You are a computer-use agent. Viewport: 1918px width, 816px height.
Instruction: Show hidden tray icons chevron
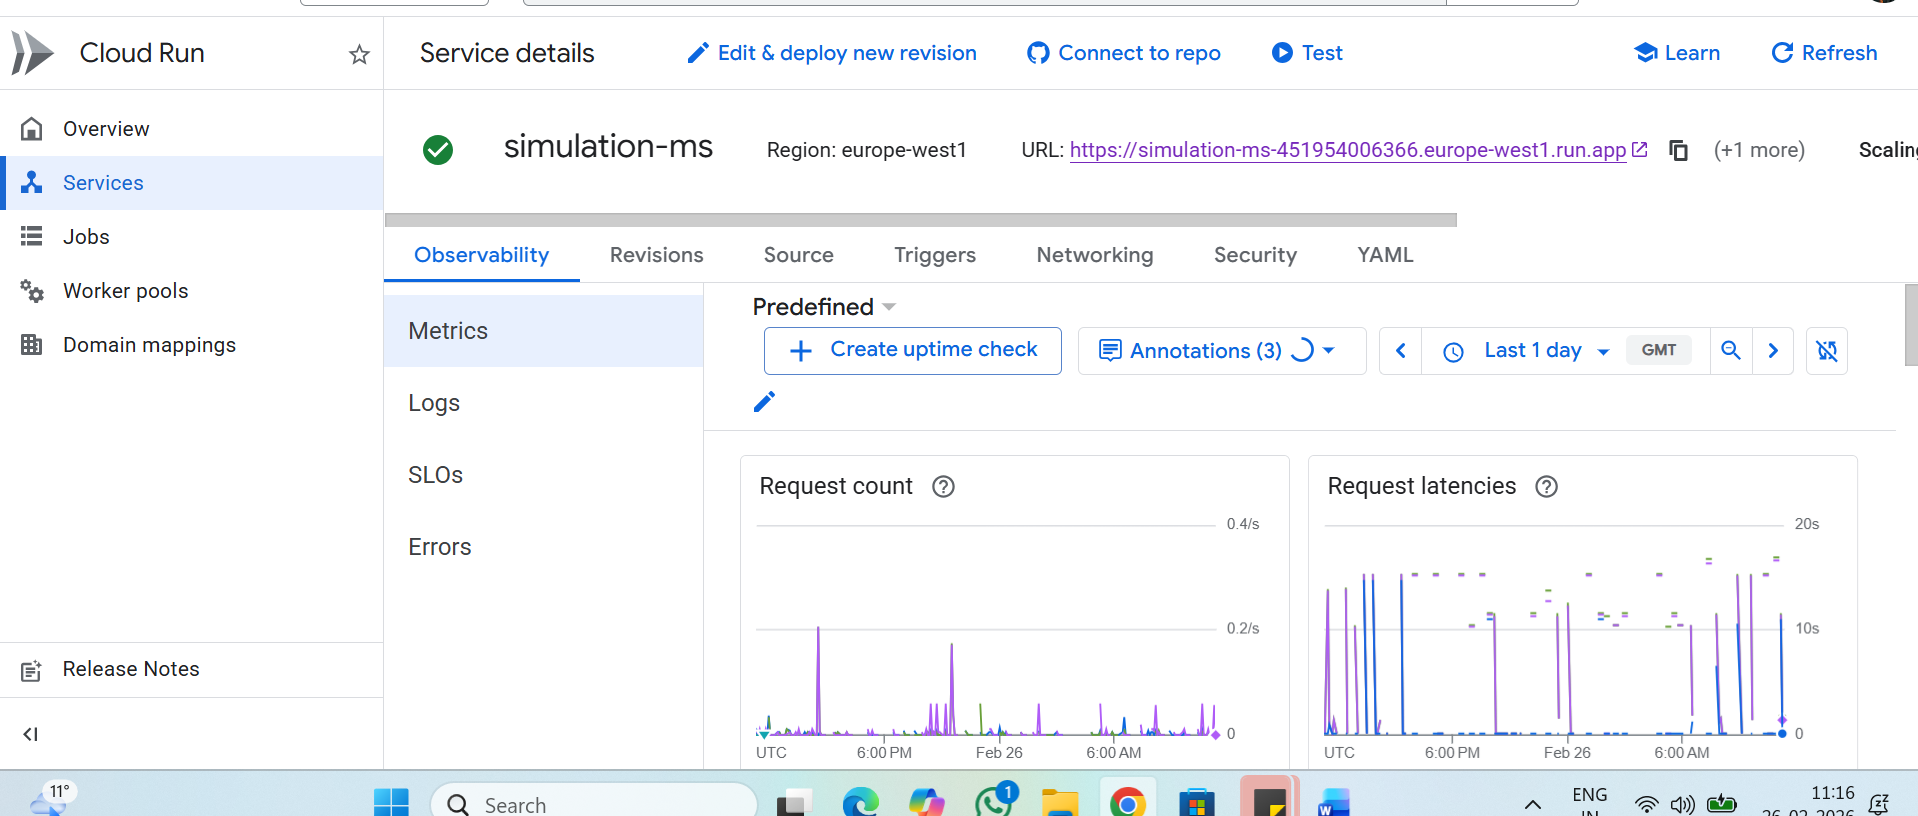[x=1532, y=805]
